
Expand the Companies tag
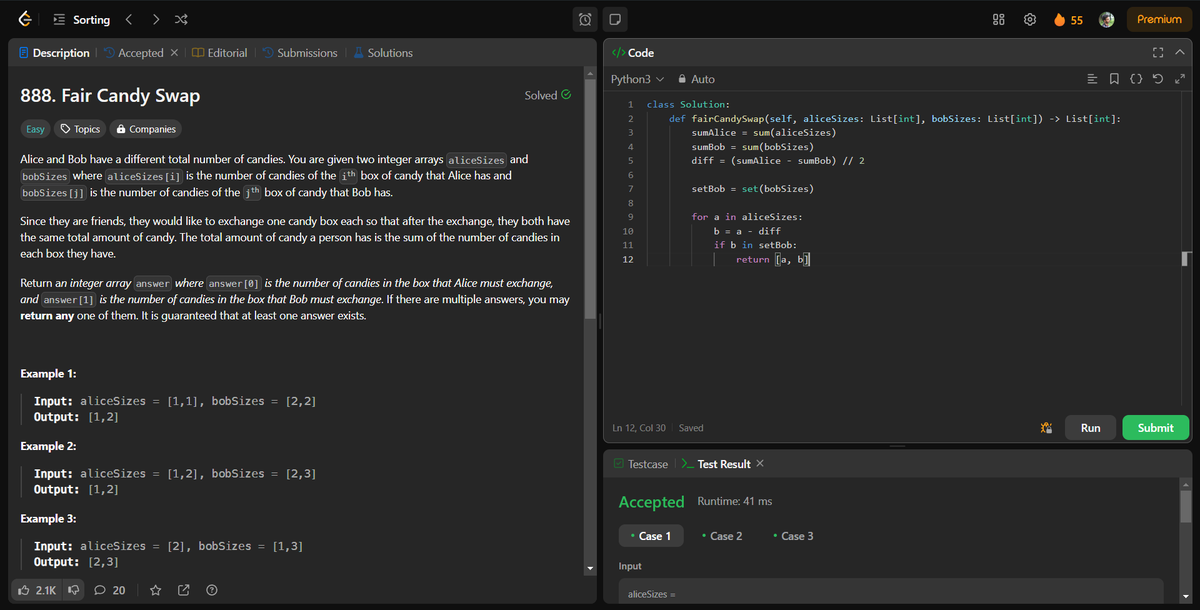click(146, 129)
